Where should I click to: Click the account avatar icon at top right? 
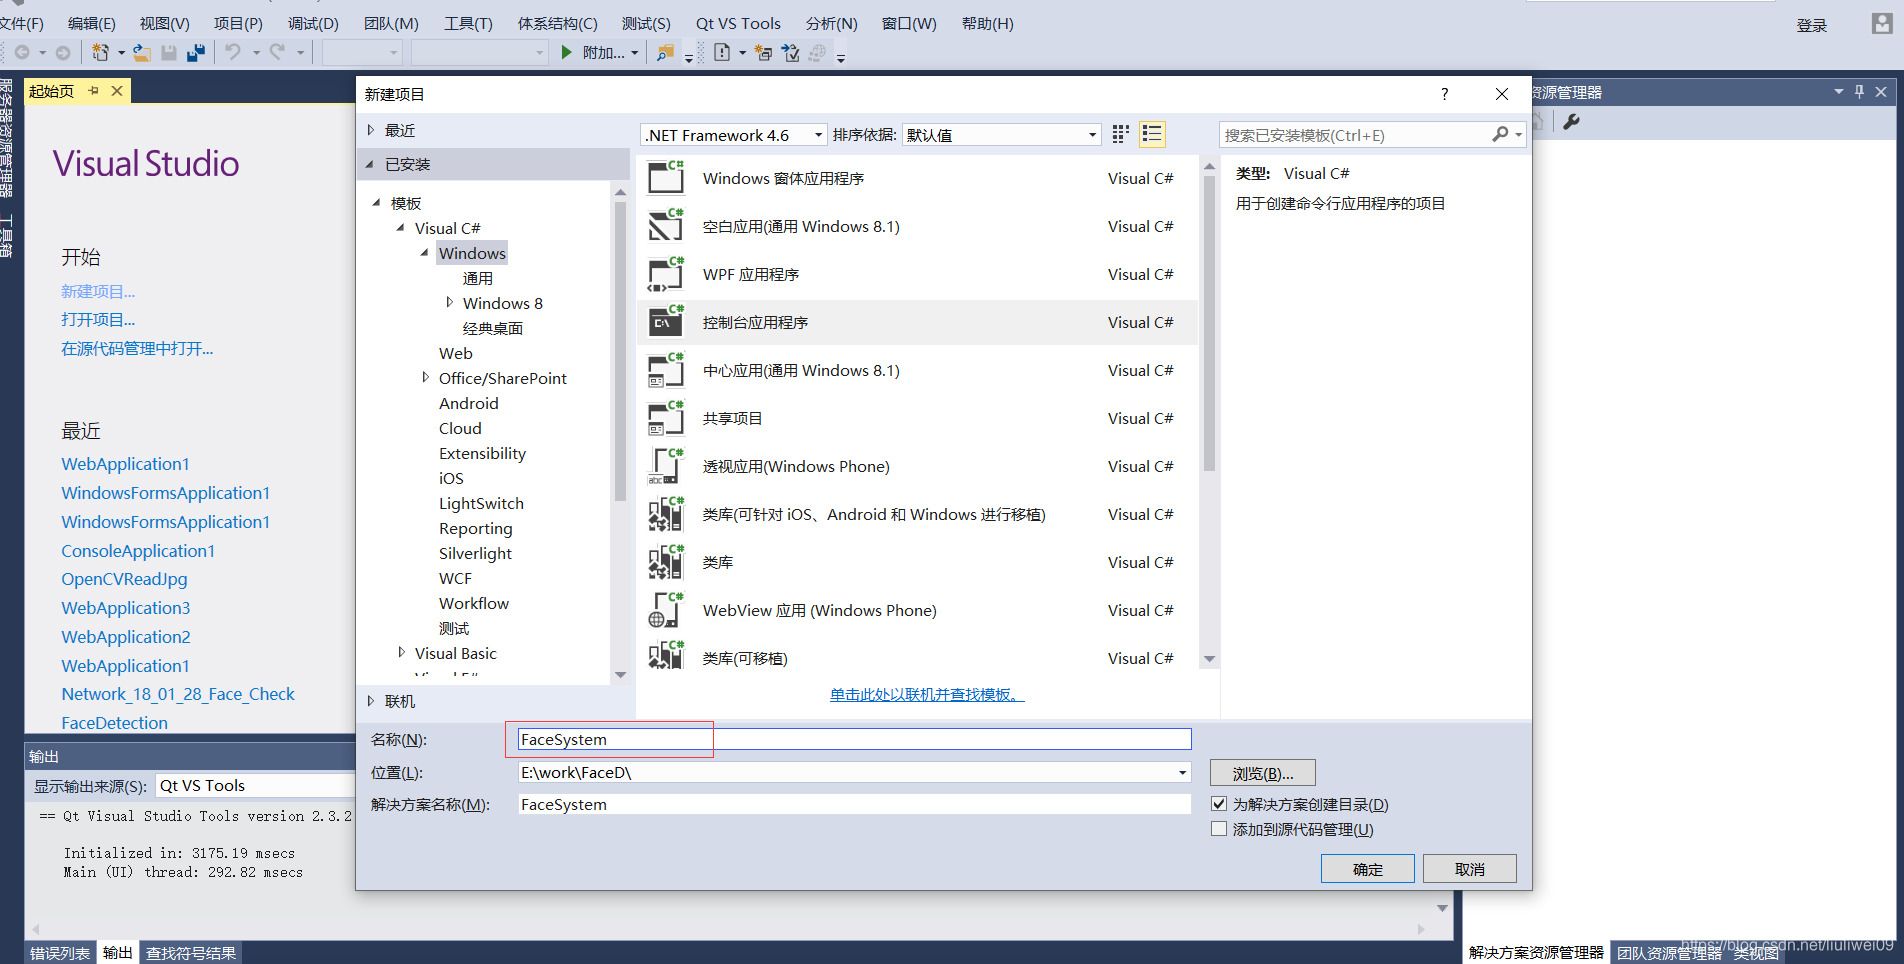point(1881,24)
